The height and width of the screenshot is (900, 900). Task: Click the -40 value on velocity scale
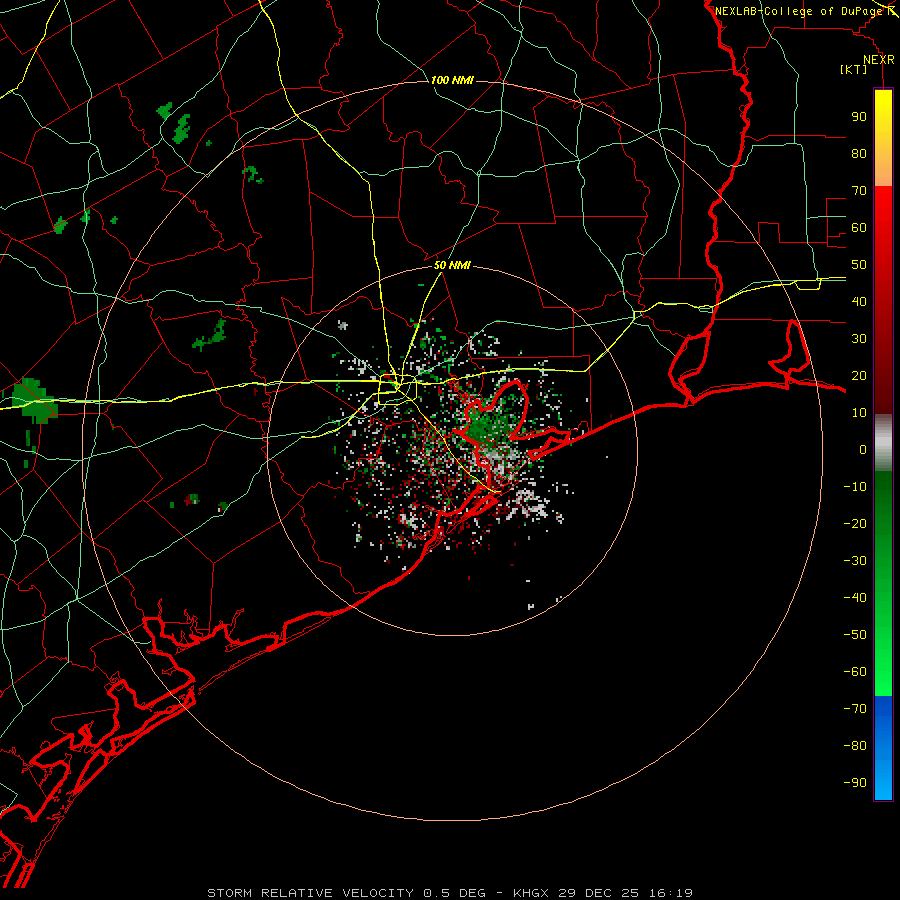click(855, 598)
